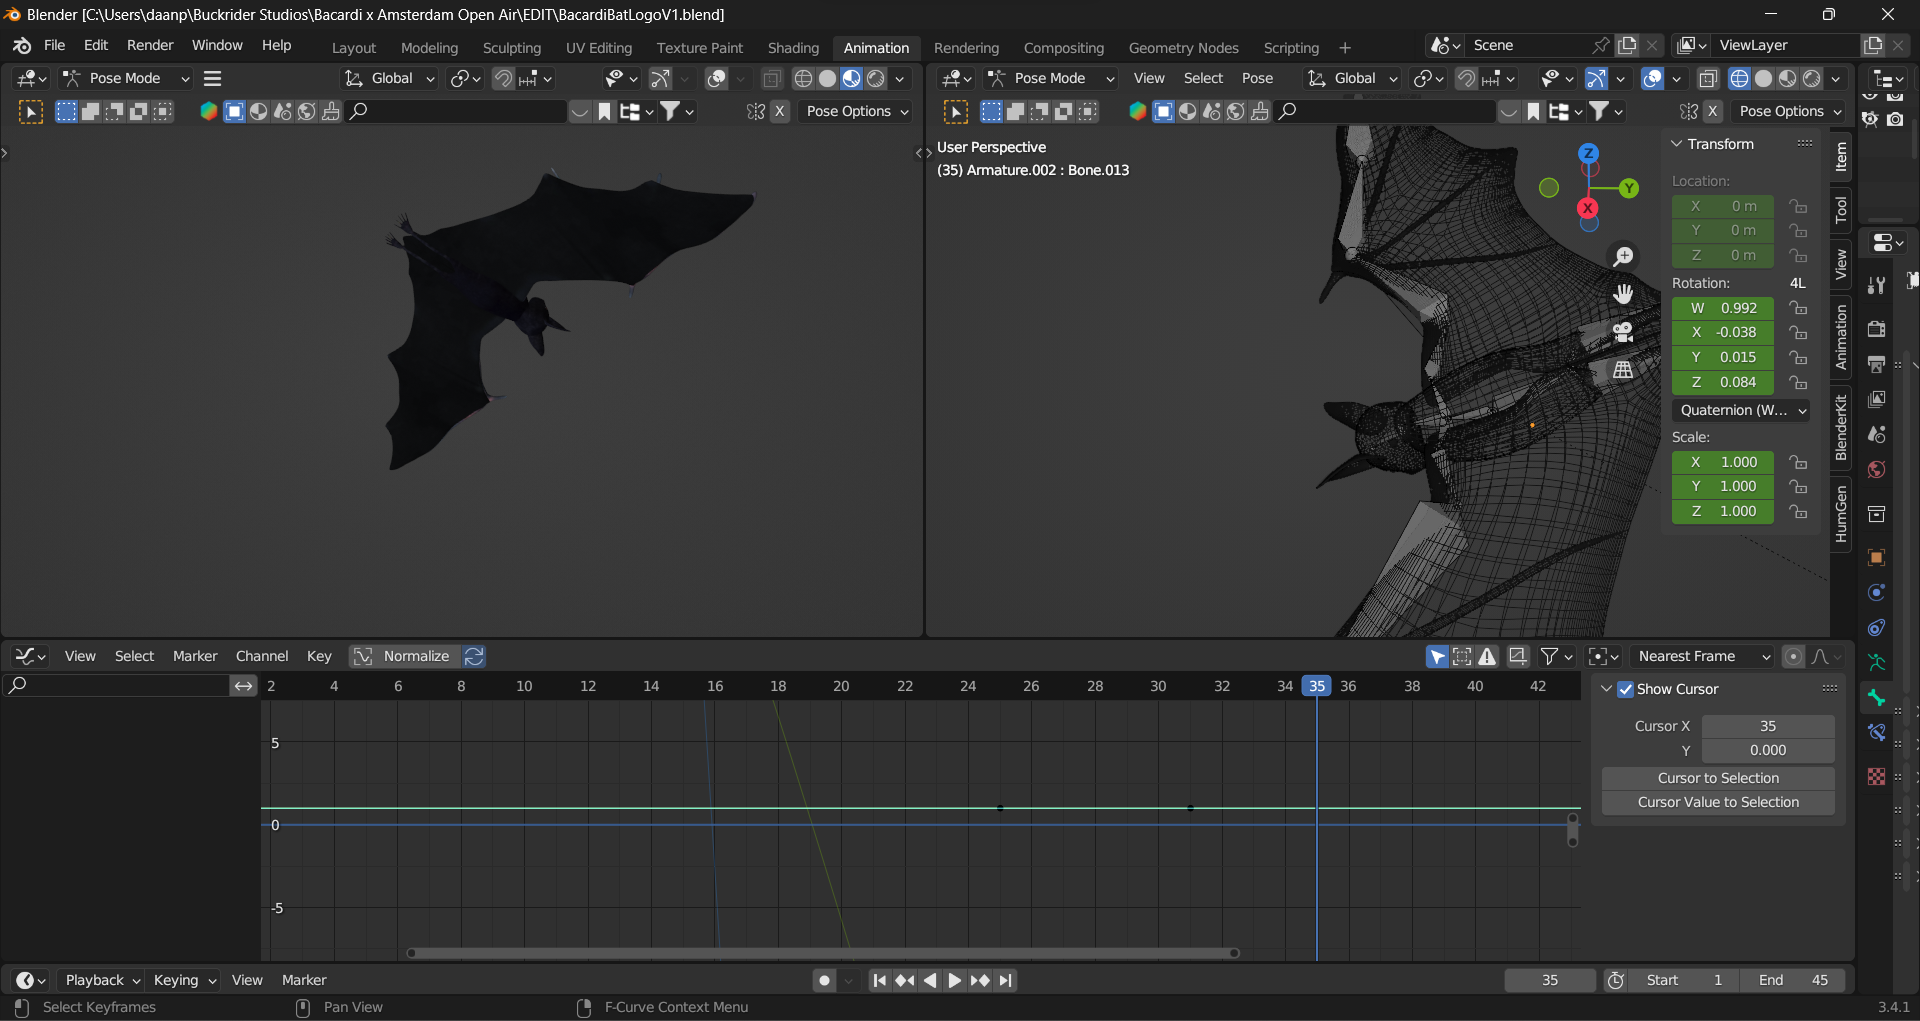Toggle Normalize in graph editor
1920x1021 pixels.
click(x=403, y=656)
